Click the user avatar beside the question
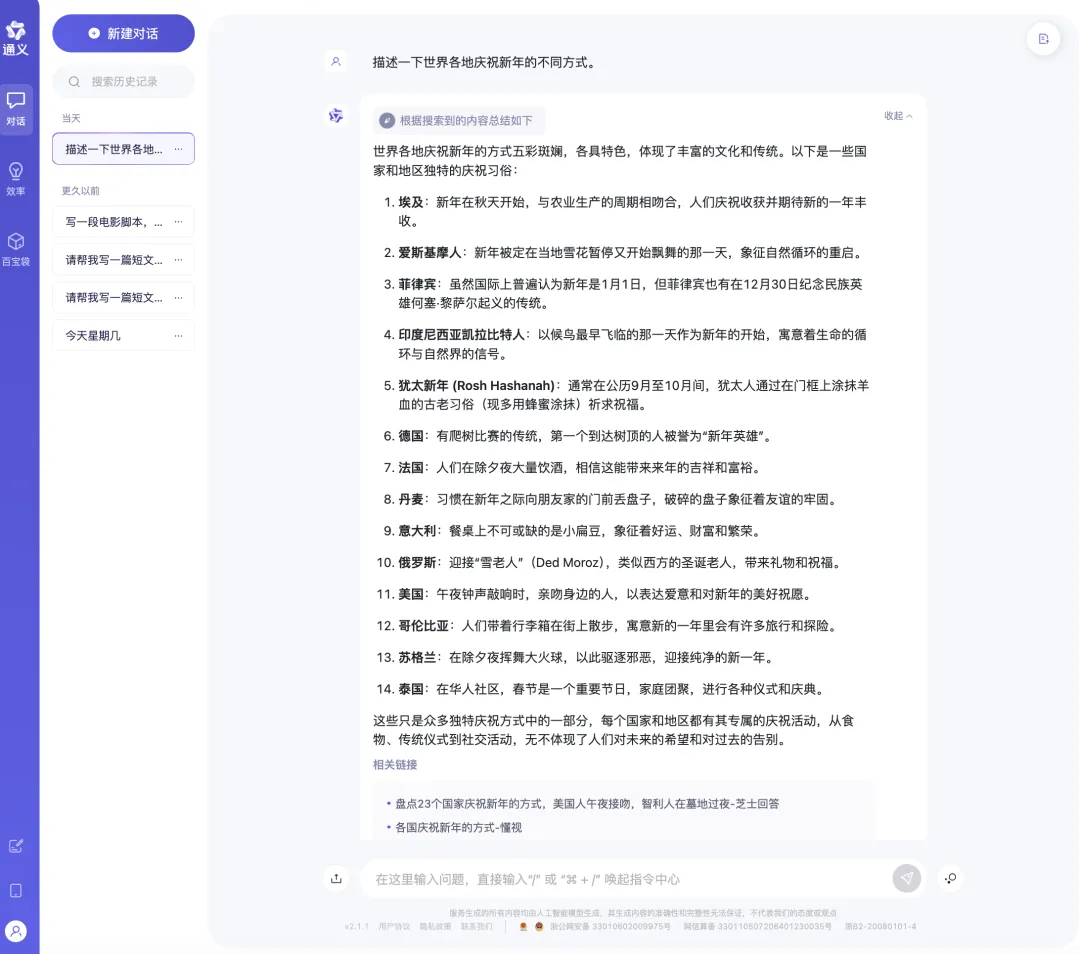This screenshot has height=954, width=1080. pos(336,62)
